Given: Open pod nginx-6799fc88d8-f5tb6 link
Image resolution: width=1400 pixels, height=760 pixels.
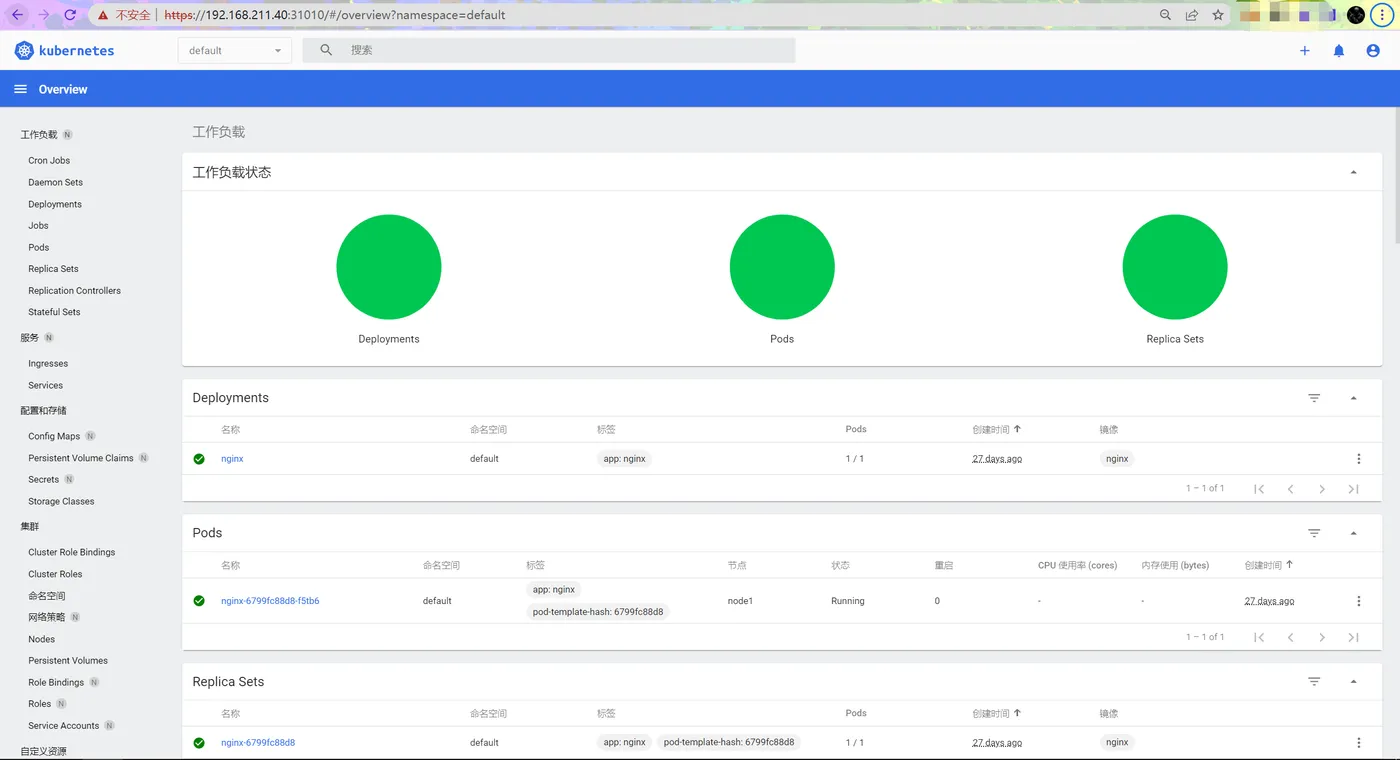Looking at the screenshot, I should point(270,601).
